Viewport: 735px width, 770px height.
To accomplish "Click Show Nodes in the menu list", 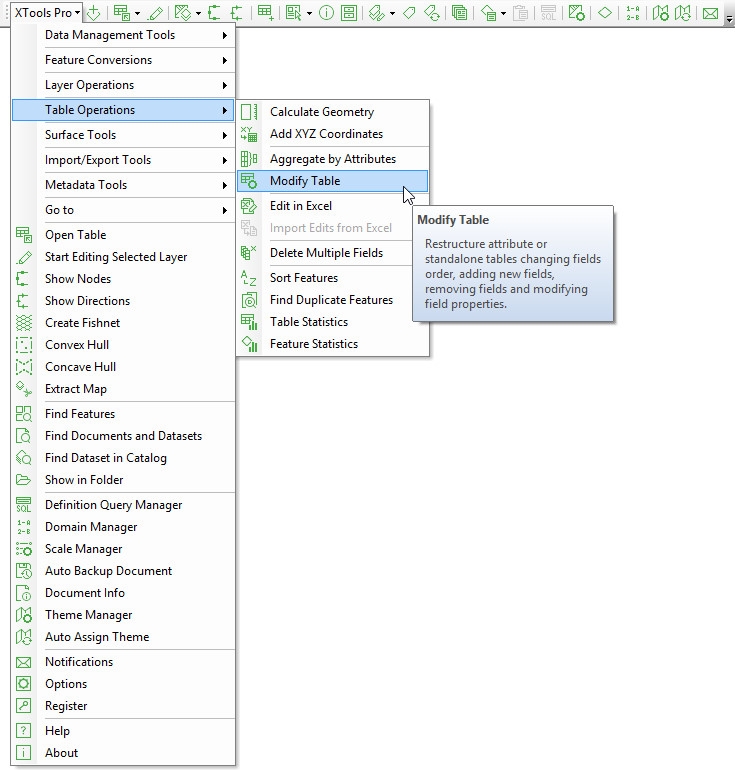I will [x=124, y=279].
